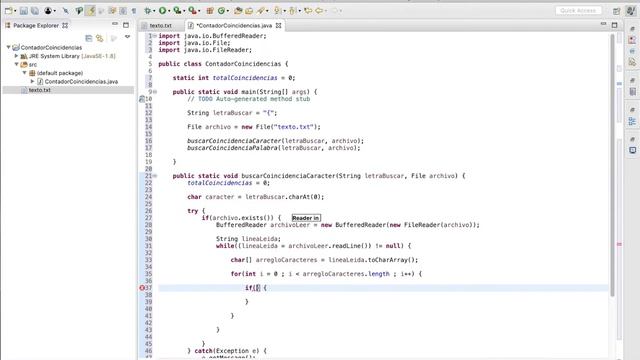Select the (default package) entry
The image size is (640, 360).
[60, 73]
